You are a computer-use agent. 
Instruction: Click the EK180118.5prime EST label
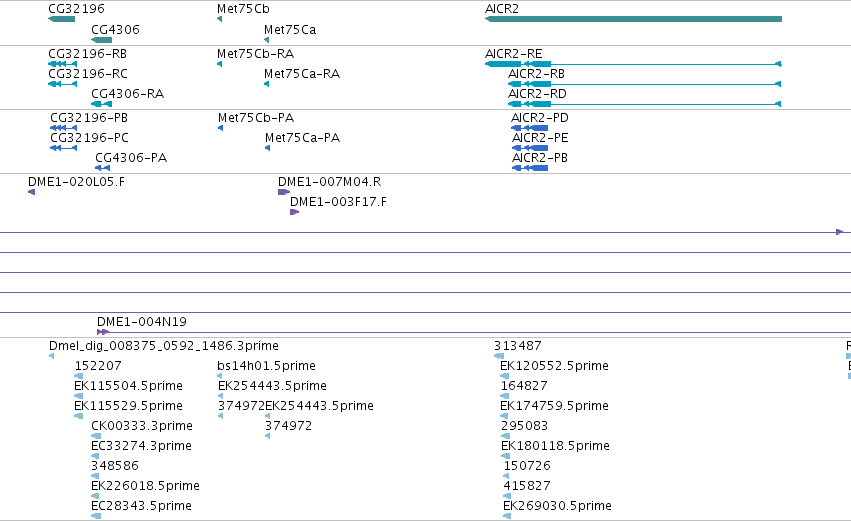555,446
